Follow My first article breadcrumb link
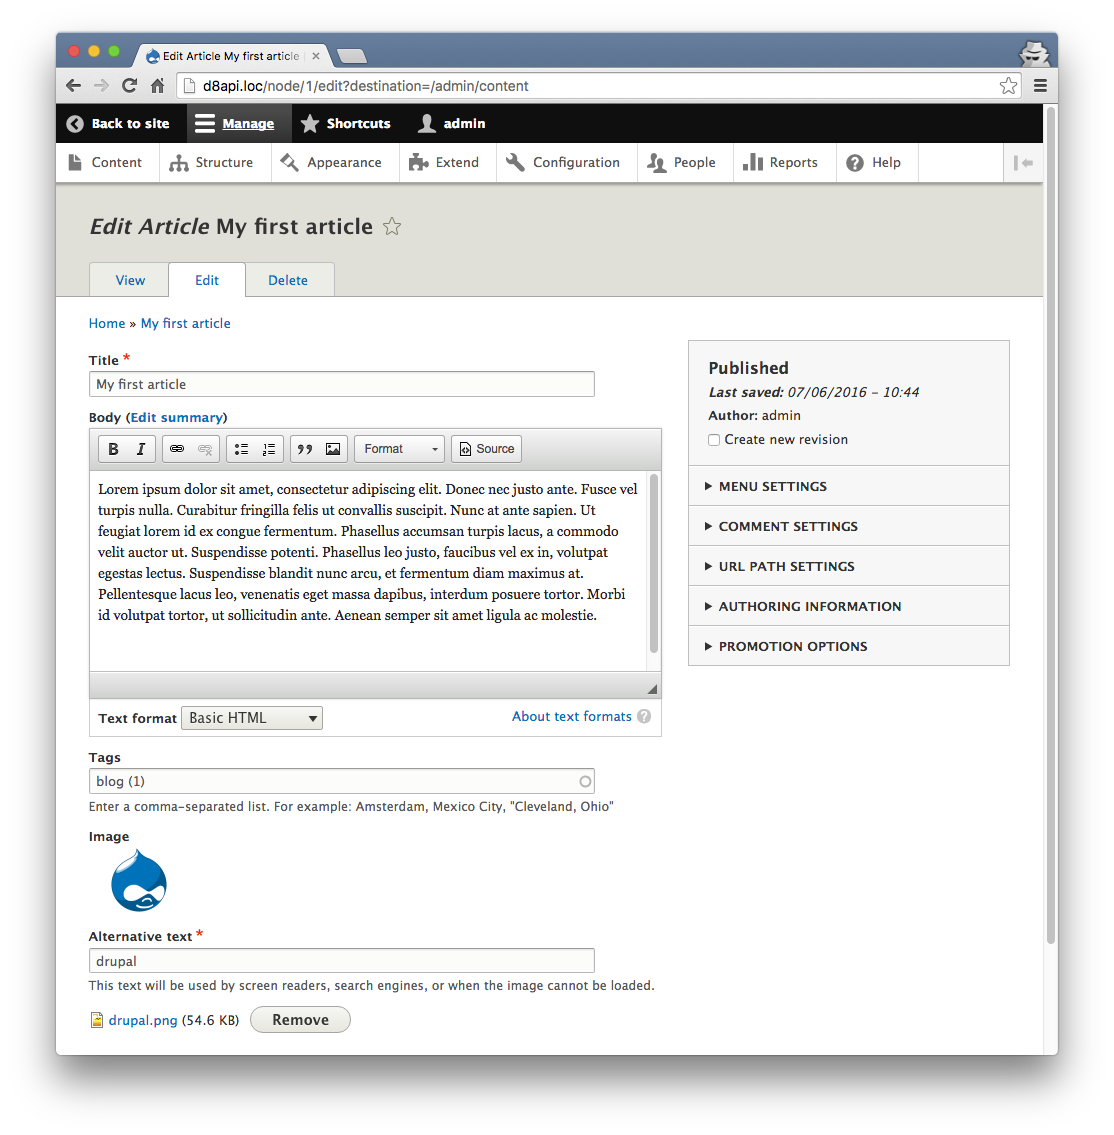 [x=185, y=324]
